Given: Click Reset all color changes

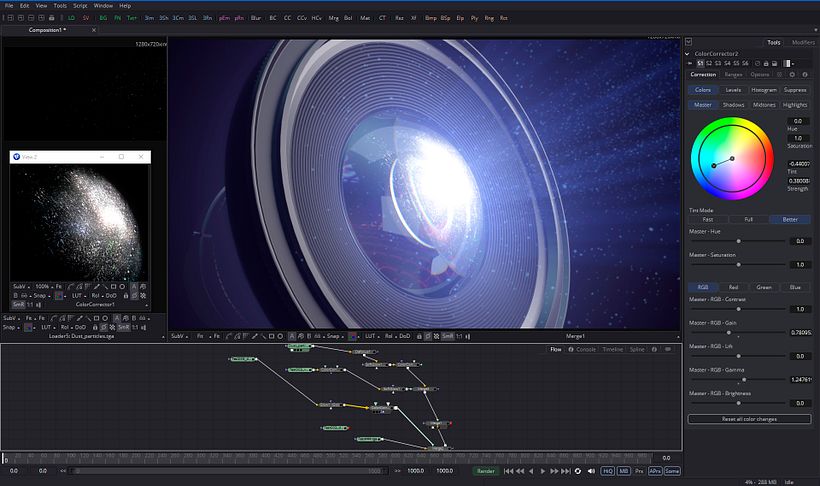Looking at the screenshot, I should (x=749, y=419).
